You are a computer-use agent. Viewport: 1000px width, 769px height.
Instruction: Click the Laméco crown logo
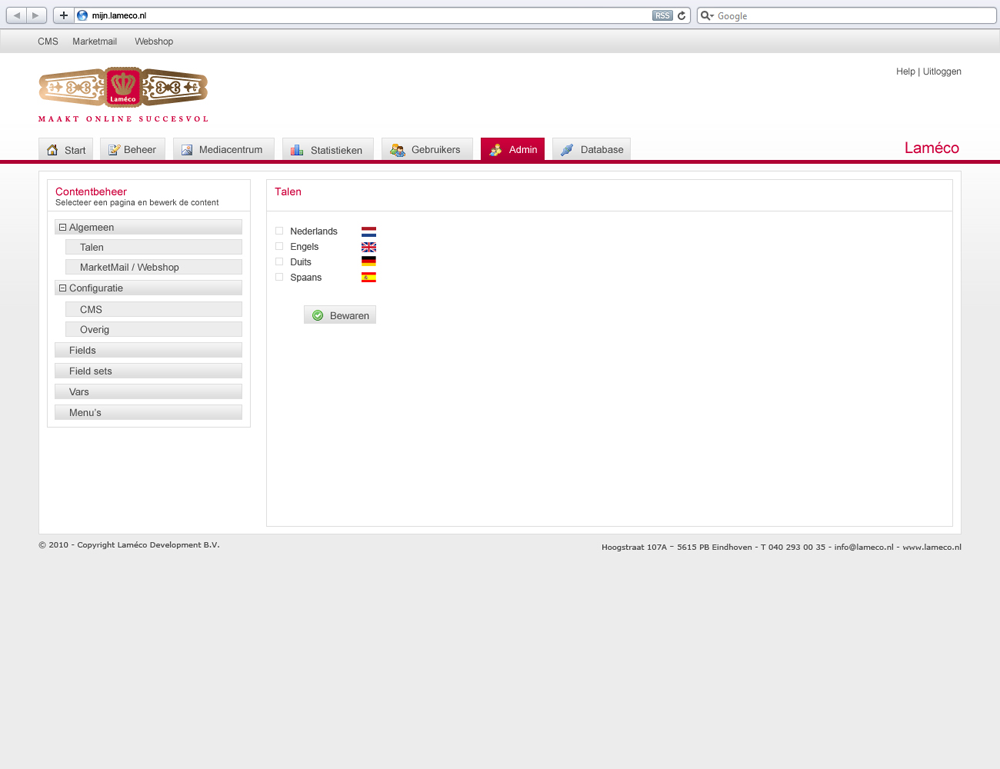point(123,88)
